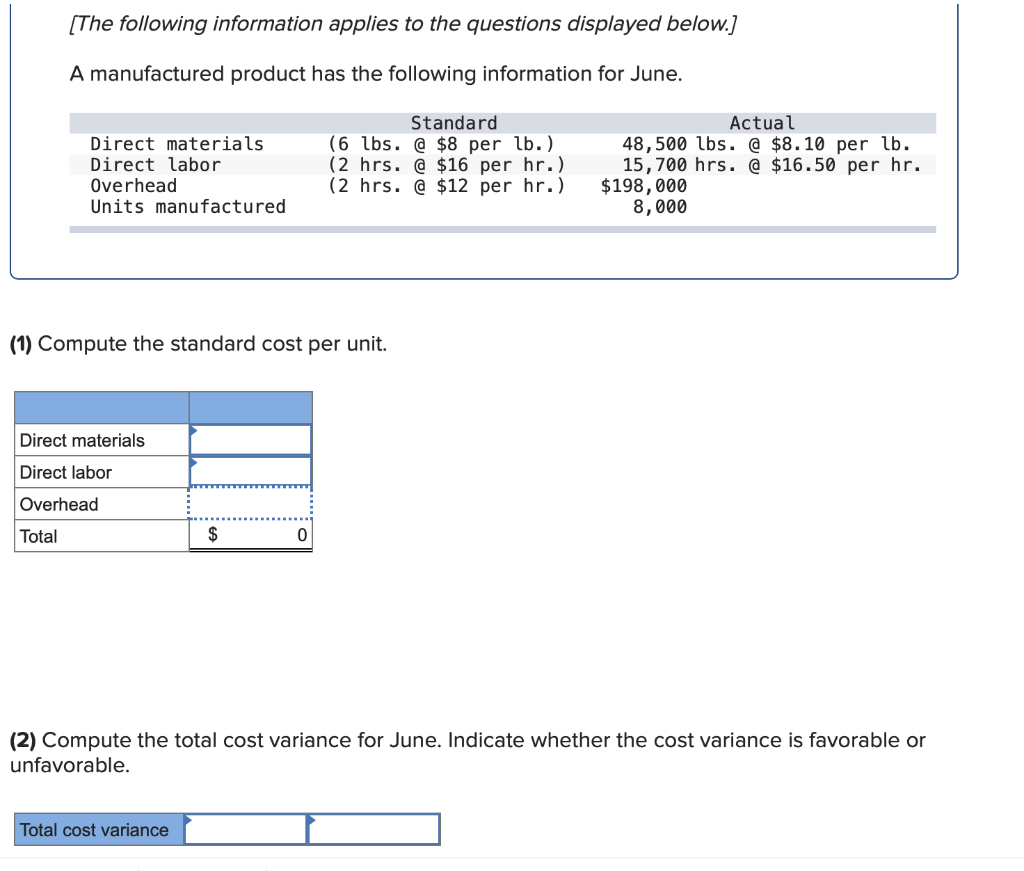Open the favorable/unfavorable variance dropdown cell
Image resolution: width=1024 pixels, height=871 pixels.
(374, 829)
